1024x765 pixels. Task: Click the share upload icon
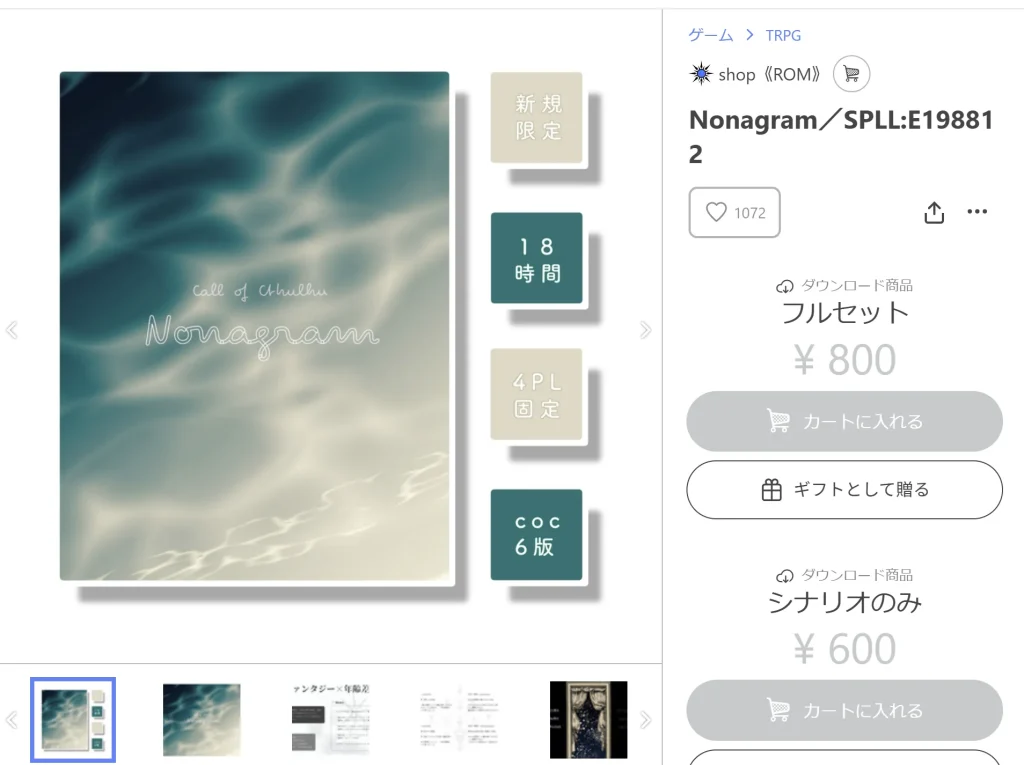click(x=934, y=212)
